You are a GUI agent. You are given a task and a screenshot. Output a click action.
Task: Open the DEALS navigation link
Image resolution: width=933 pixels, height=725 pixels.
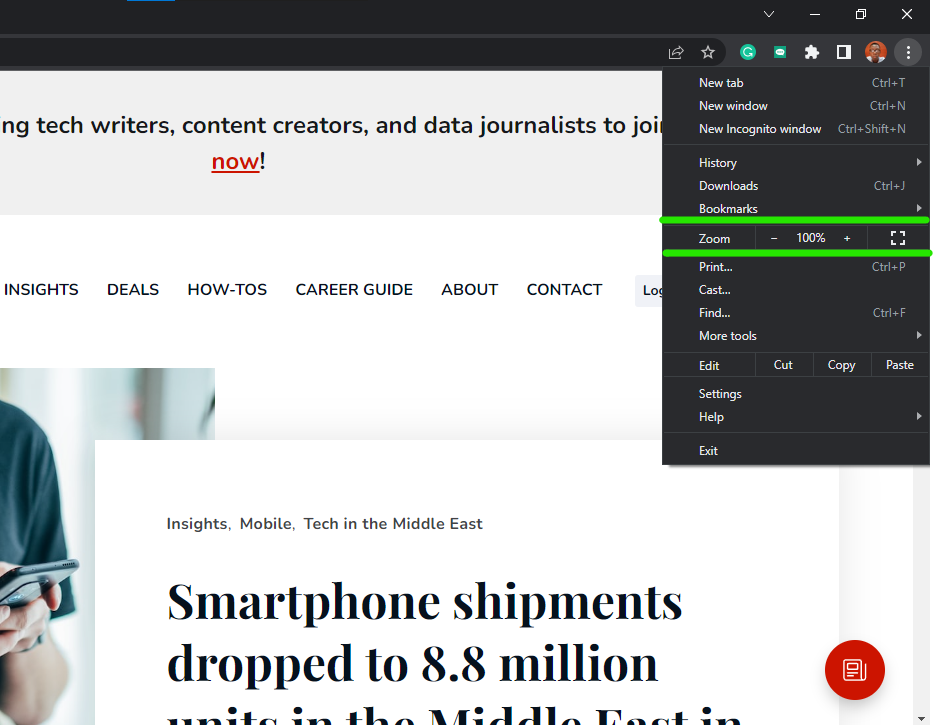tap(133, 289)
